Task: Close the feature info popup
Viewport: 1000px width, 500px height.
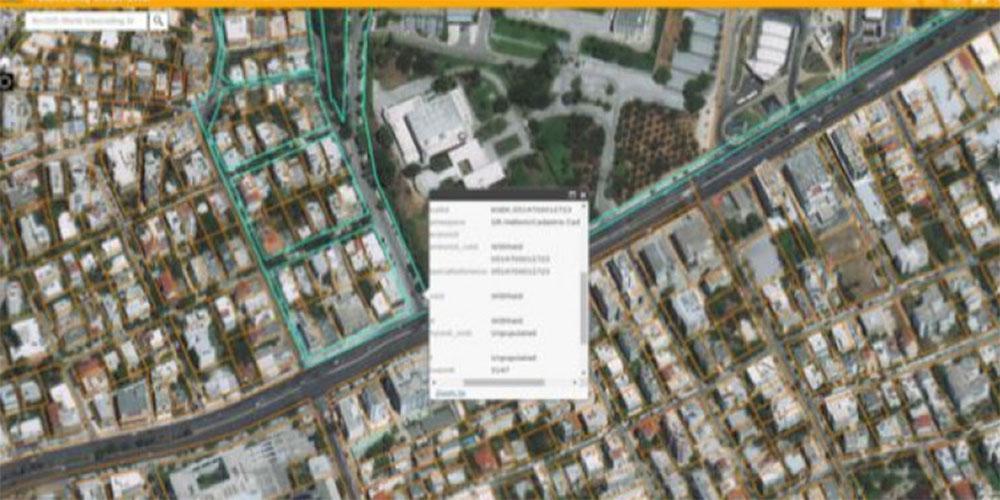Action: click(x=582, y=194)
